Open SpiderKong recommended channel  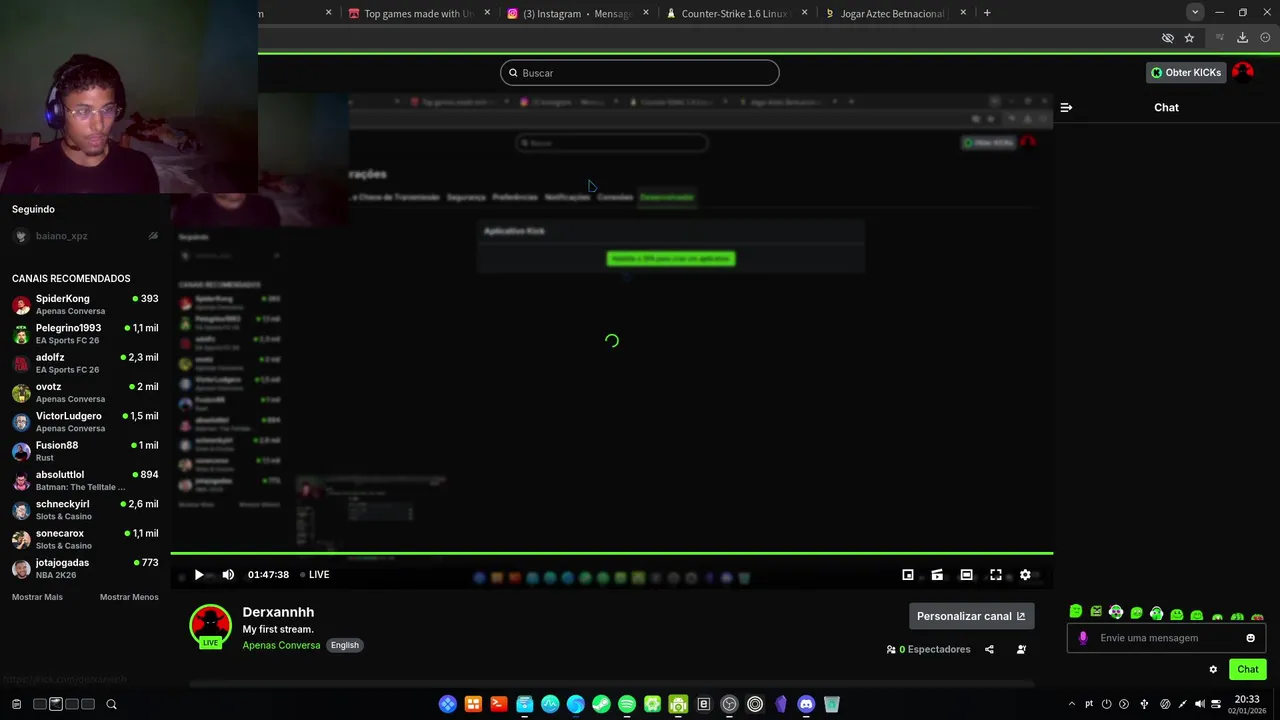(x=85, y=304)
